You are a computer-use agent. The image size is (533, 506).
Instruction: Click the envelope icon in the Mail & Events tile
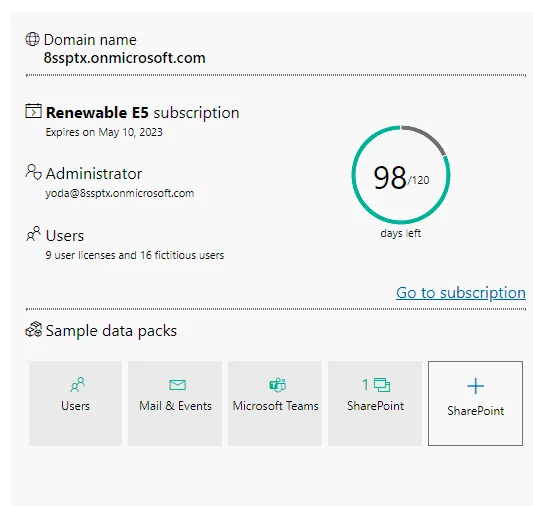click(x=177, y=385)
